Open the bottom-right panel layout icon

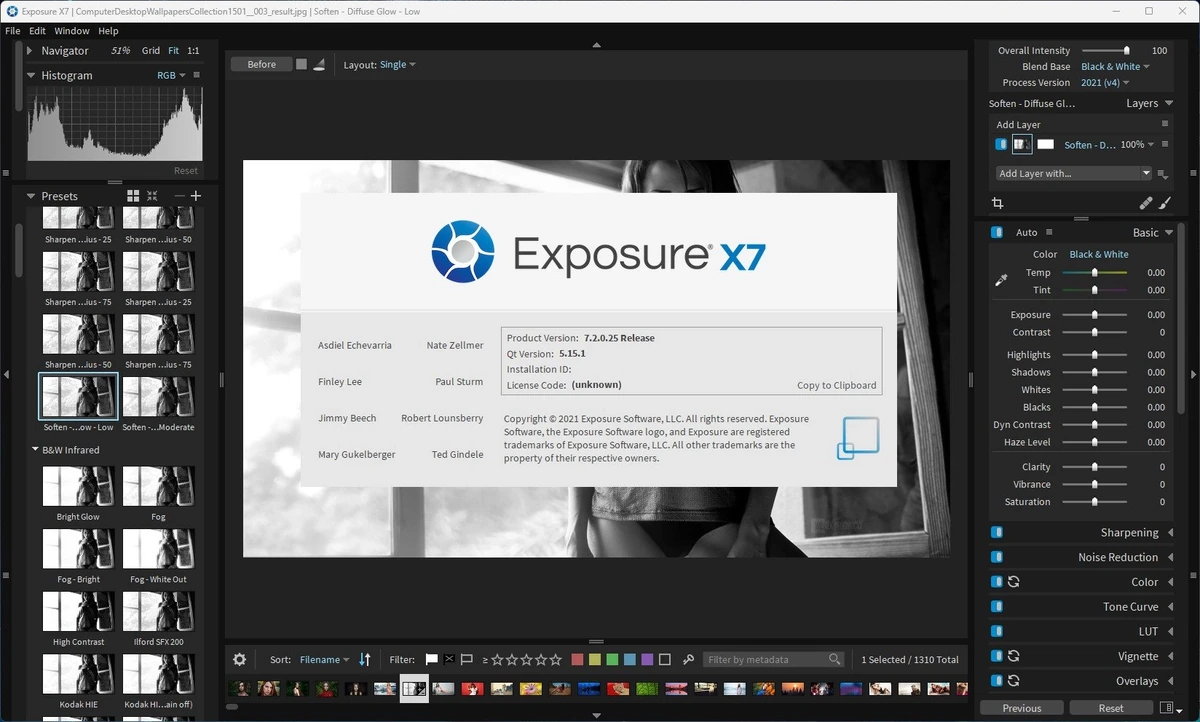click(1166, 708)
